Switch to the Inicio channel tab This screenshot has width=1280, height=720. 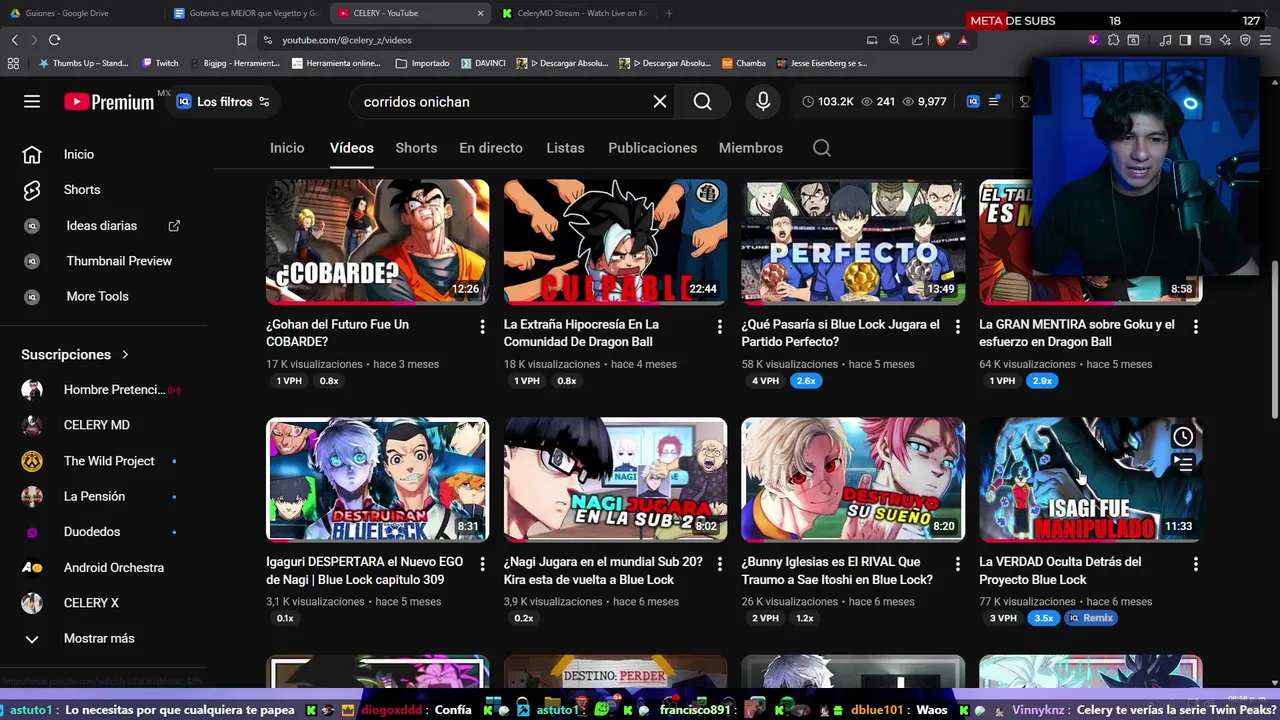point(287,148)
